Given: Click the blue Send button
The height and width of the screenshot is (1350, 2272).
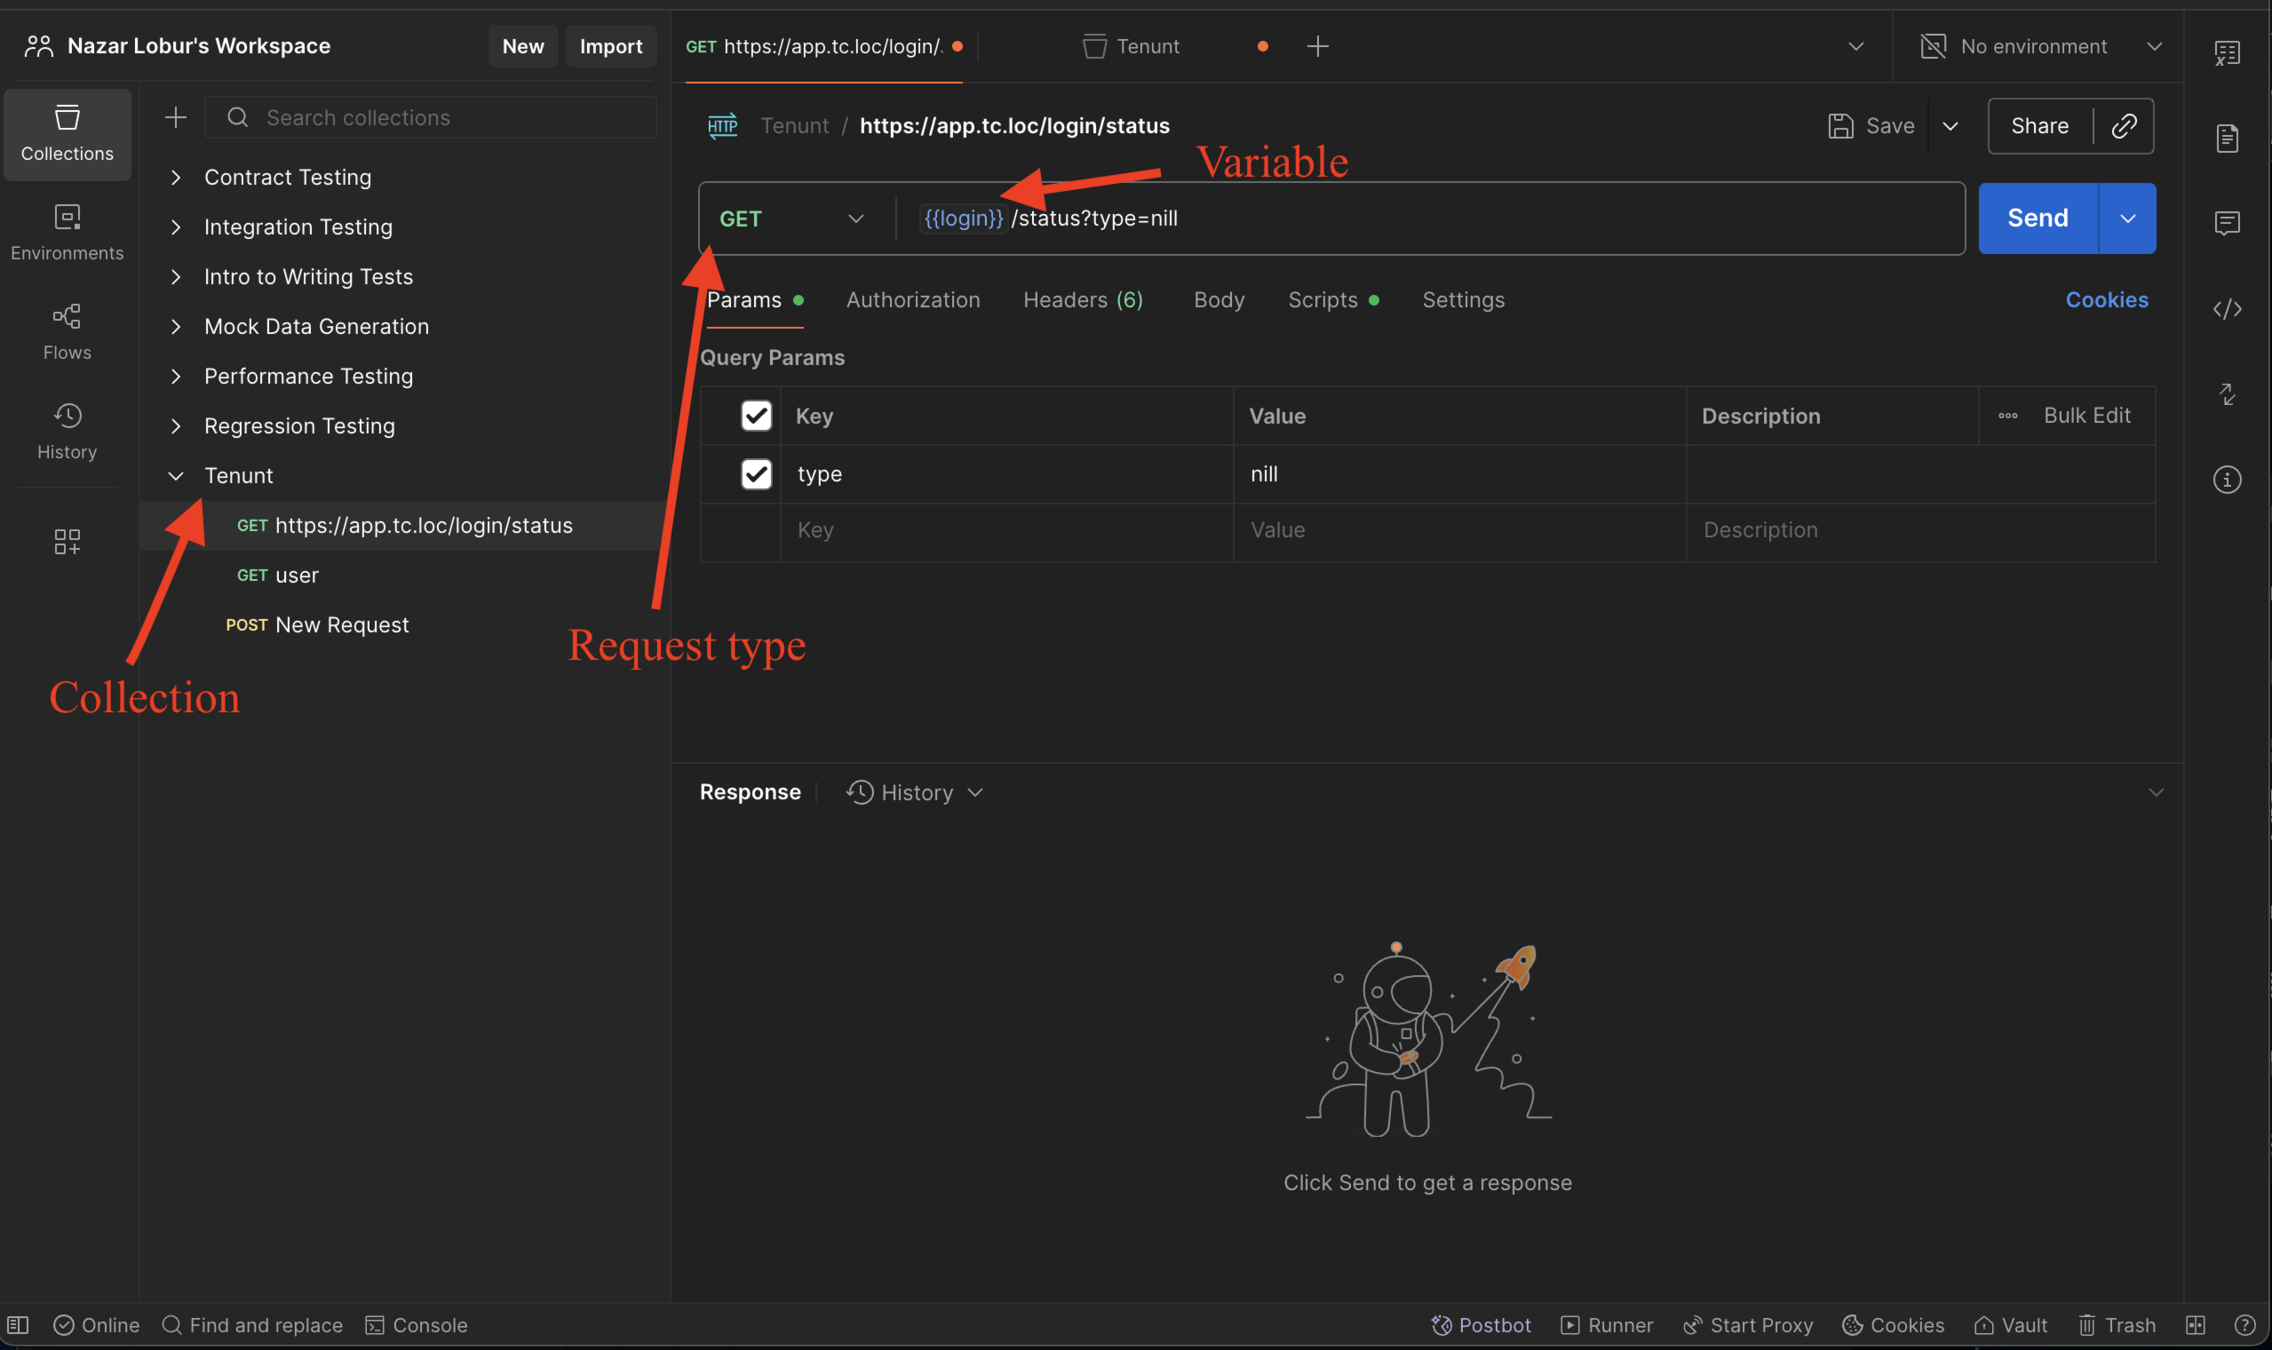Looking at the screenshot, I should tap(2037, 218).
